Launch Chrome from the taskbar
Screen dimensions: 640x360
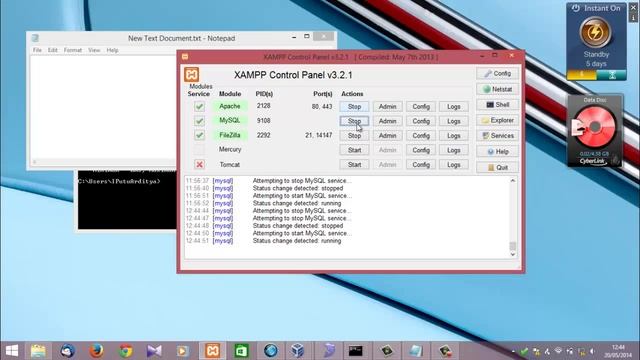click(125, 351)
